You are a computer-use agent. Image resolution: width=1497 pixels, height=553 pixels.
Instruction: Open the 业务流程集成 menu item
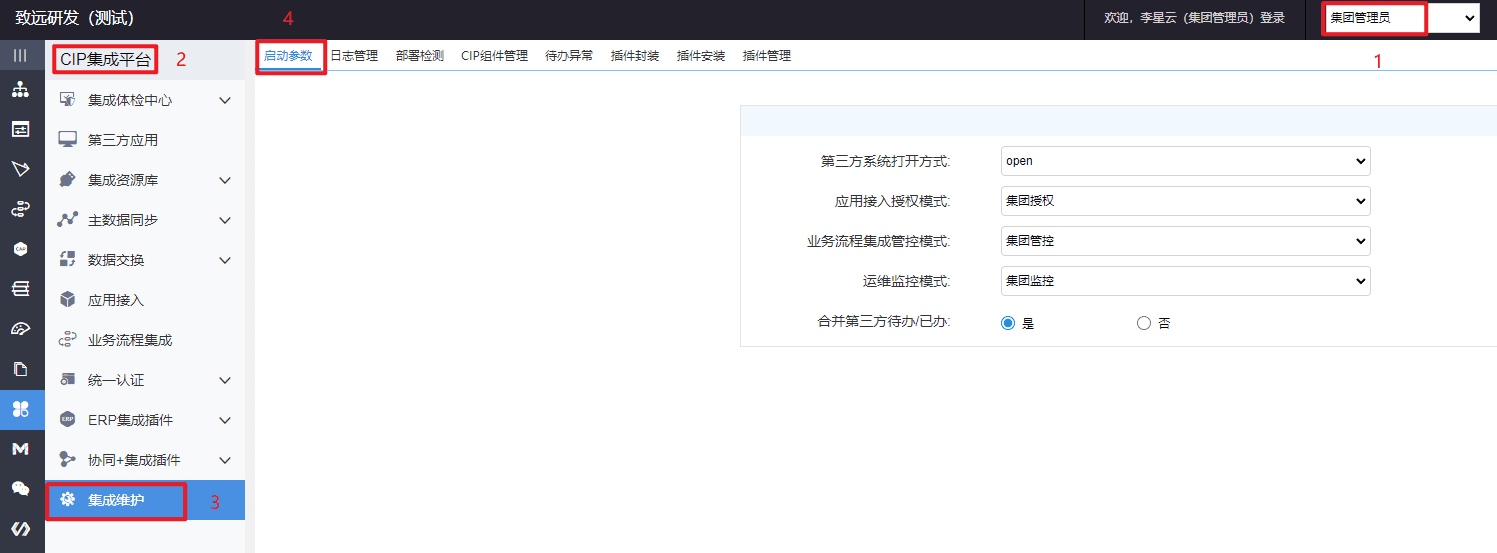click(145, 340)
